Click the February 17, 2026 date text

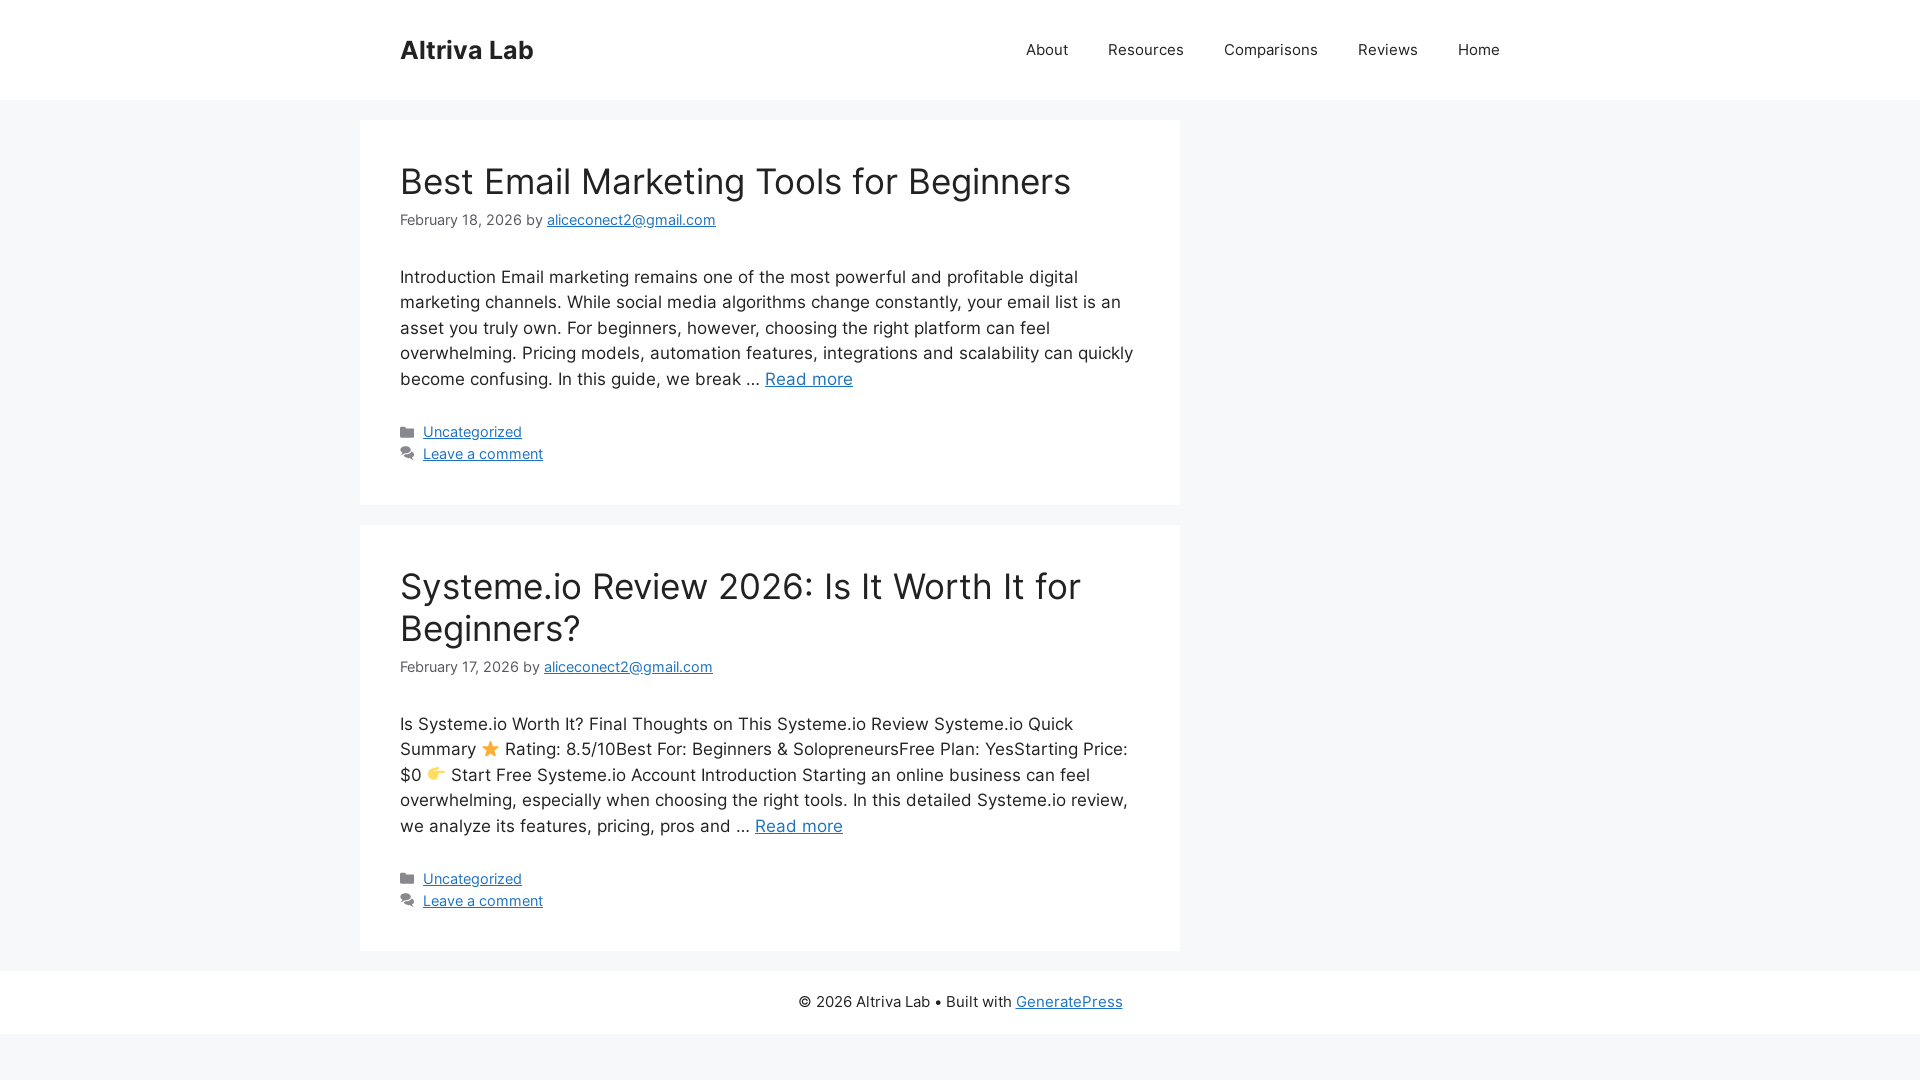[459, 667]
